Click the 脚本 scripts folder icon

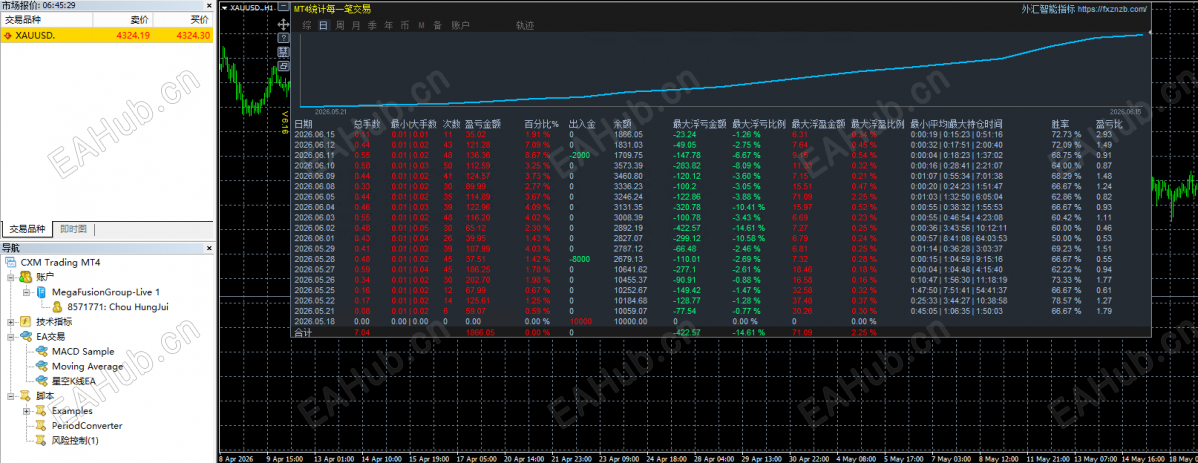[25, 396]
